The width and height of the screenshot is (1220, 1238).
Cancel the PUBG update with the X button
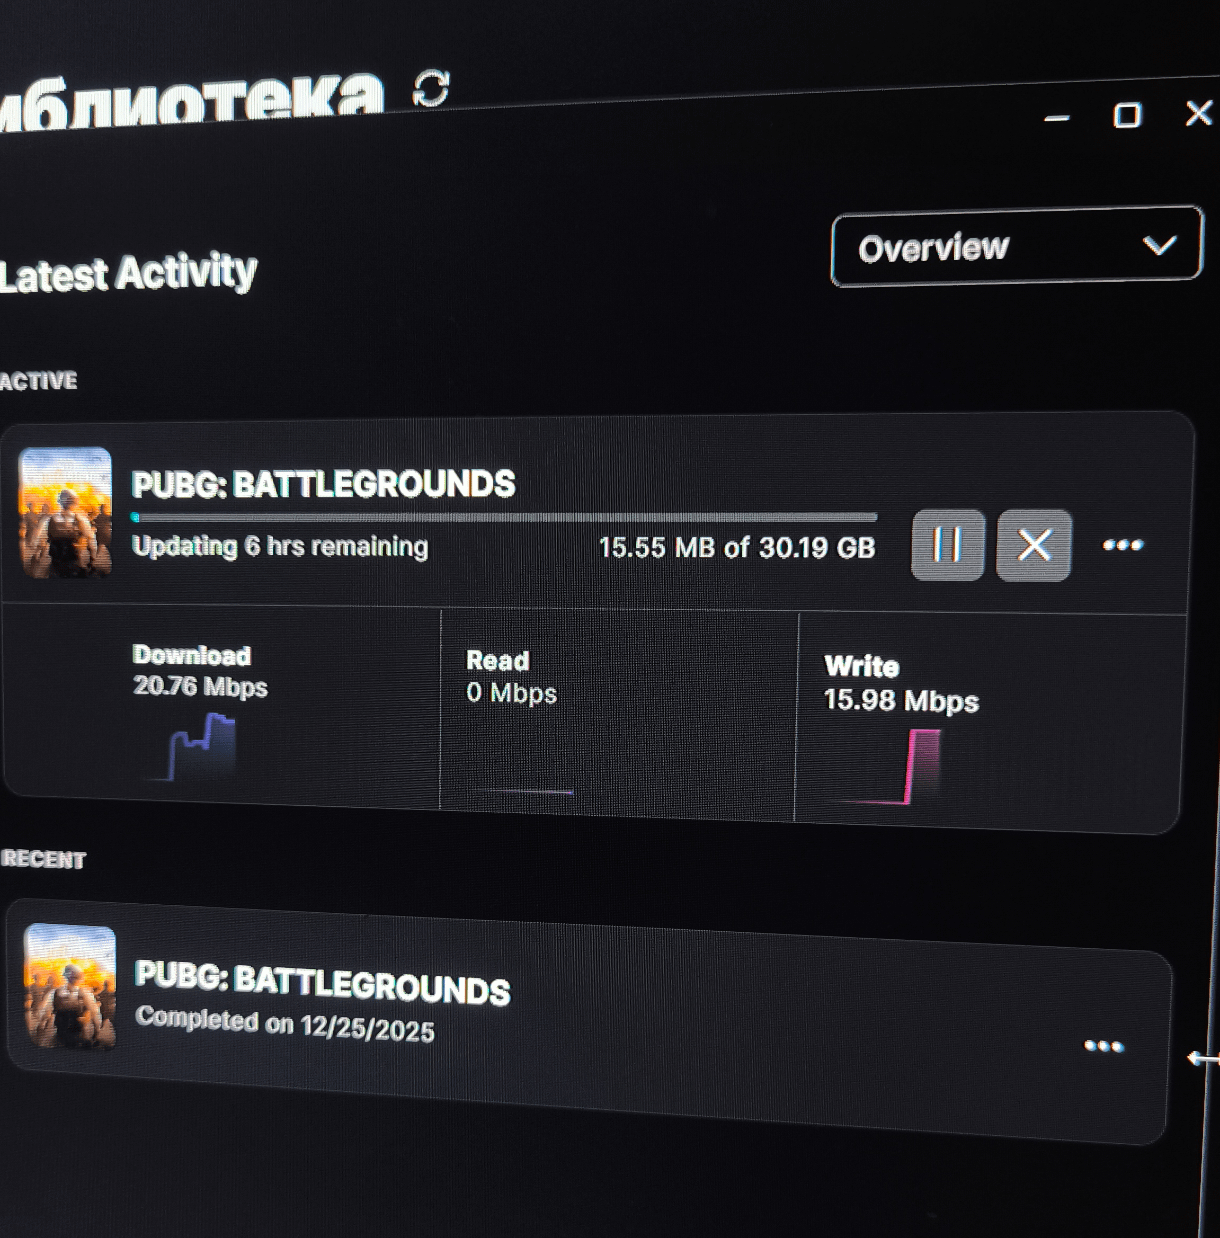click(x=1034, y=545)
